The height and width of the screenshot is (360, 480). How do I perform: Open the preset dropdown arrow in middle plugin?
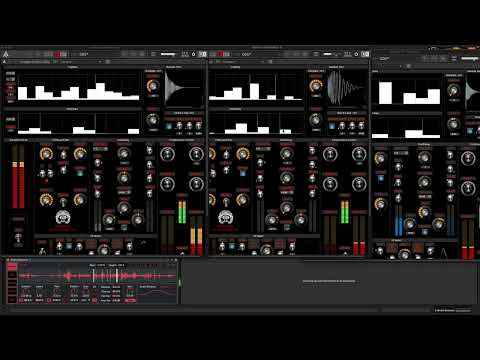[x=263, y=62]
